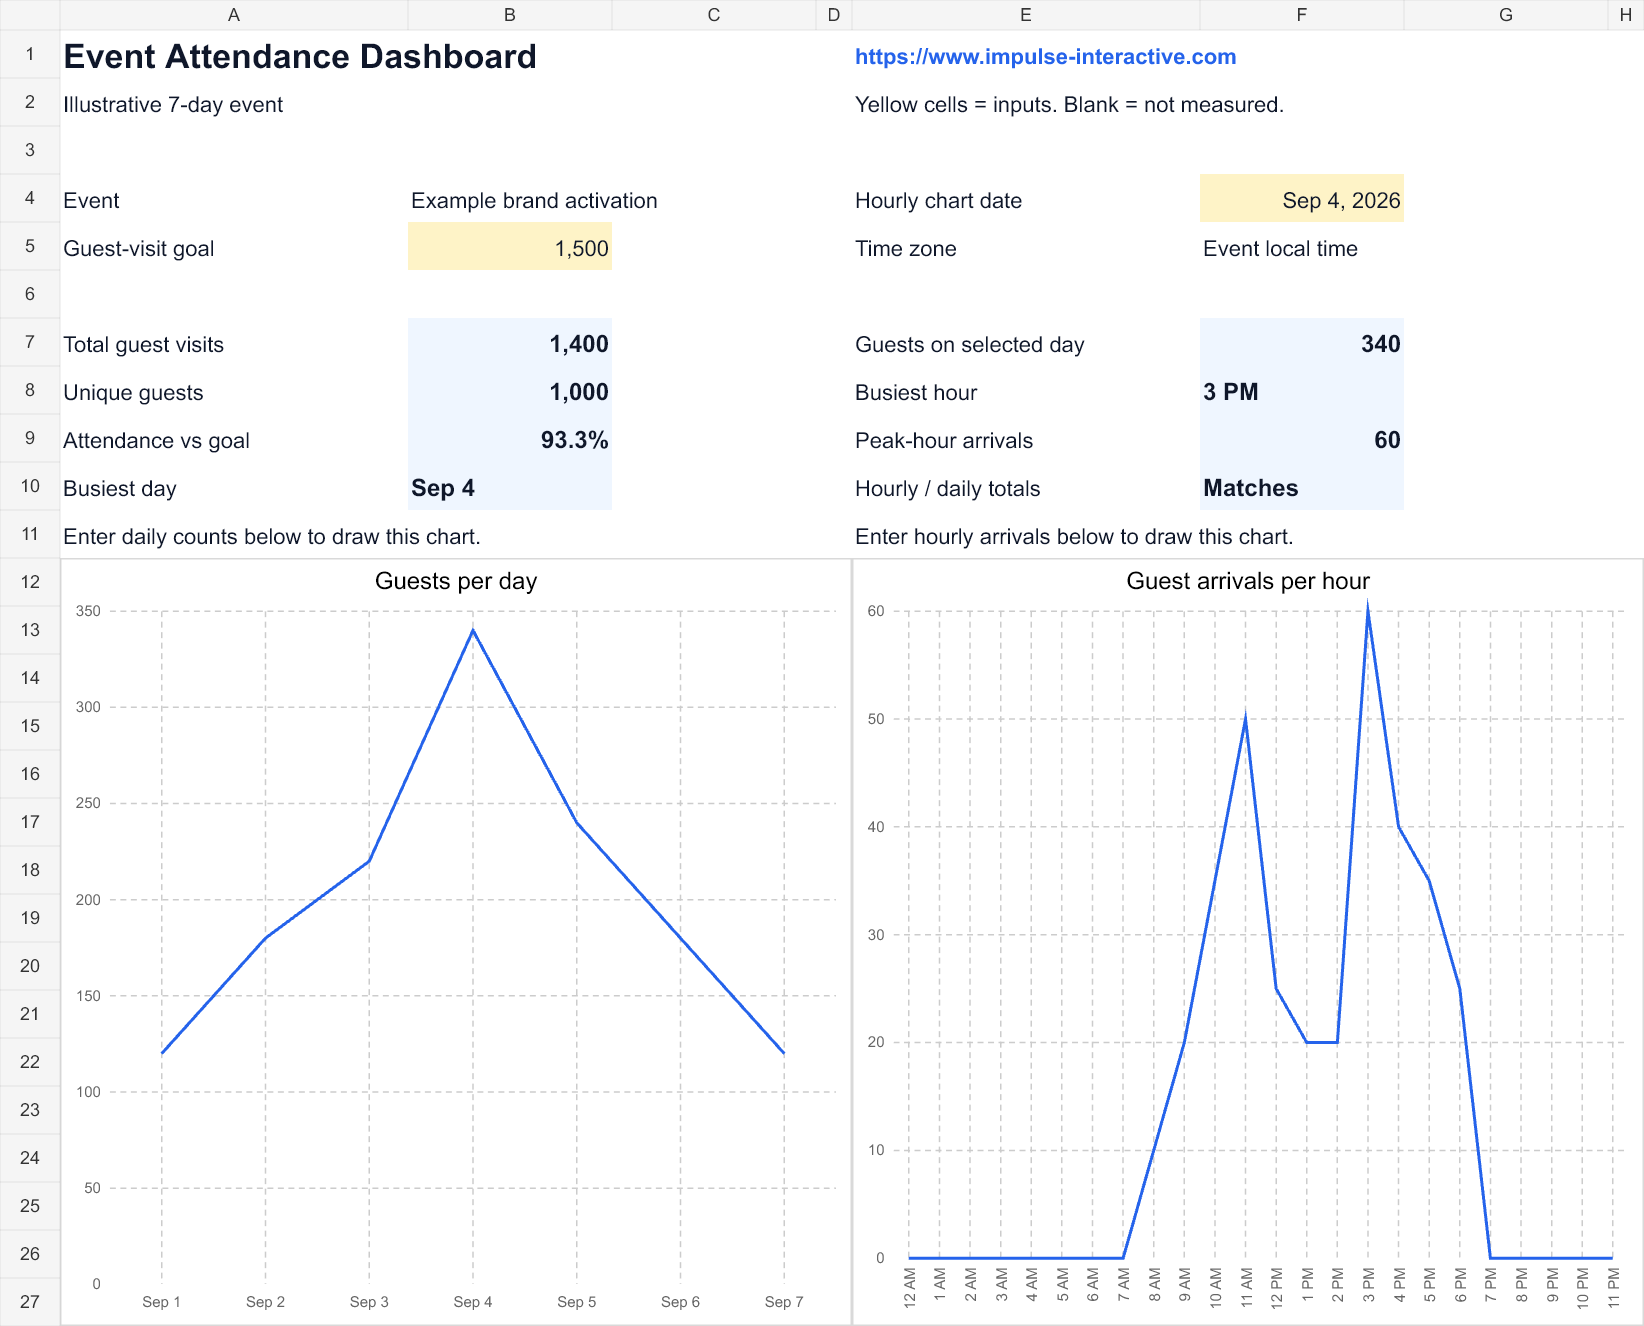Click the Guests per day chart title
The image size is (1644, 1326).
click(x=456, y=581)
